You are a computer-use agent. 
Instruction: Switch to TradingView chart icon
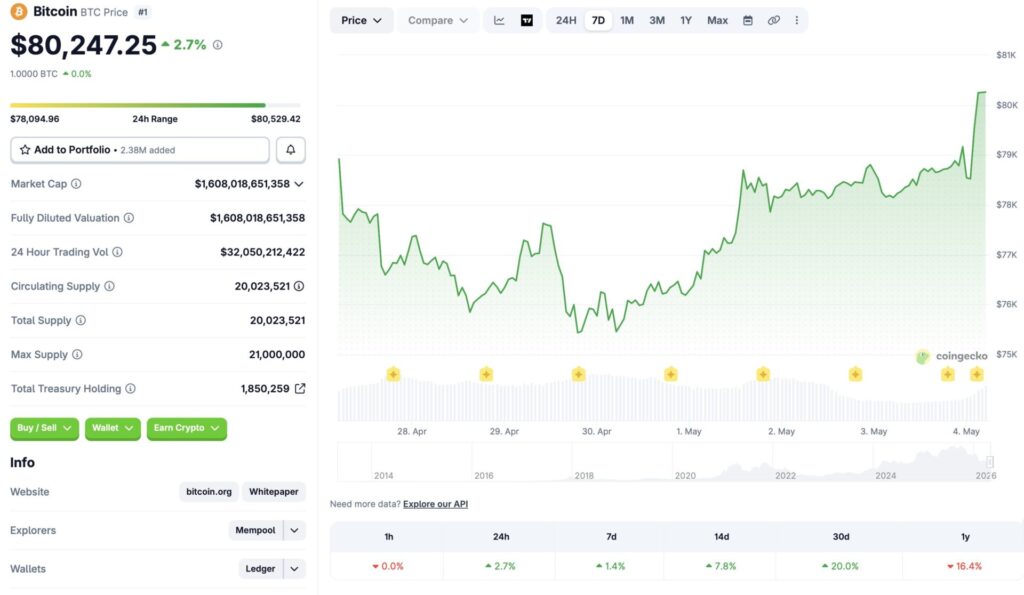[527, 20]
